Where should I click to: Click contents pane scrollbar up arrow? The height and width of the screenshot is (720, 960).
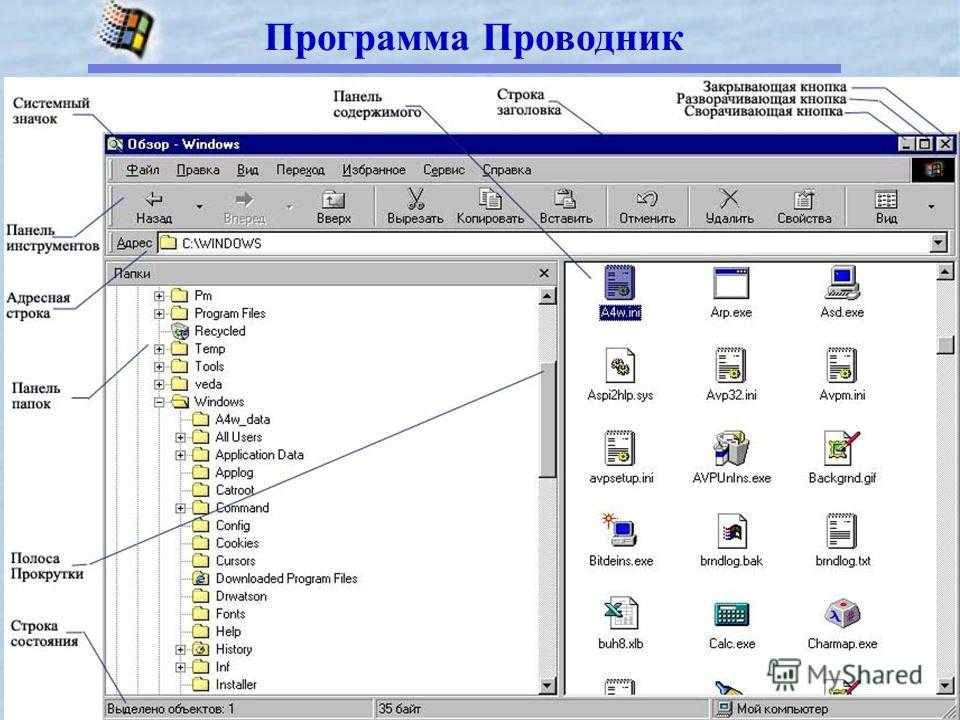(945, 272)
